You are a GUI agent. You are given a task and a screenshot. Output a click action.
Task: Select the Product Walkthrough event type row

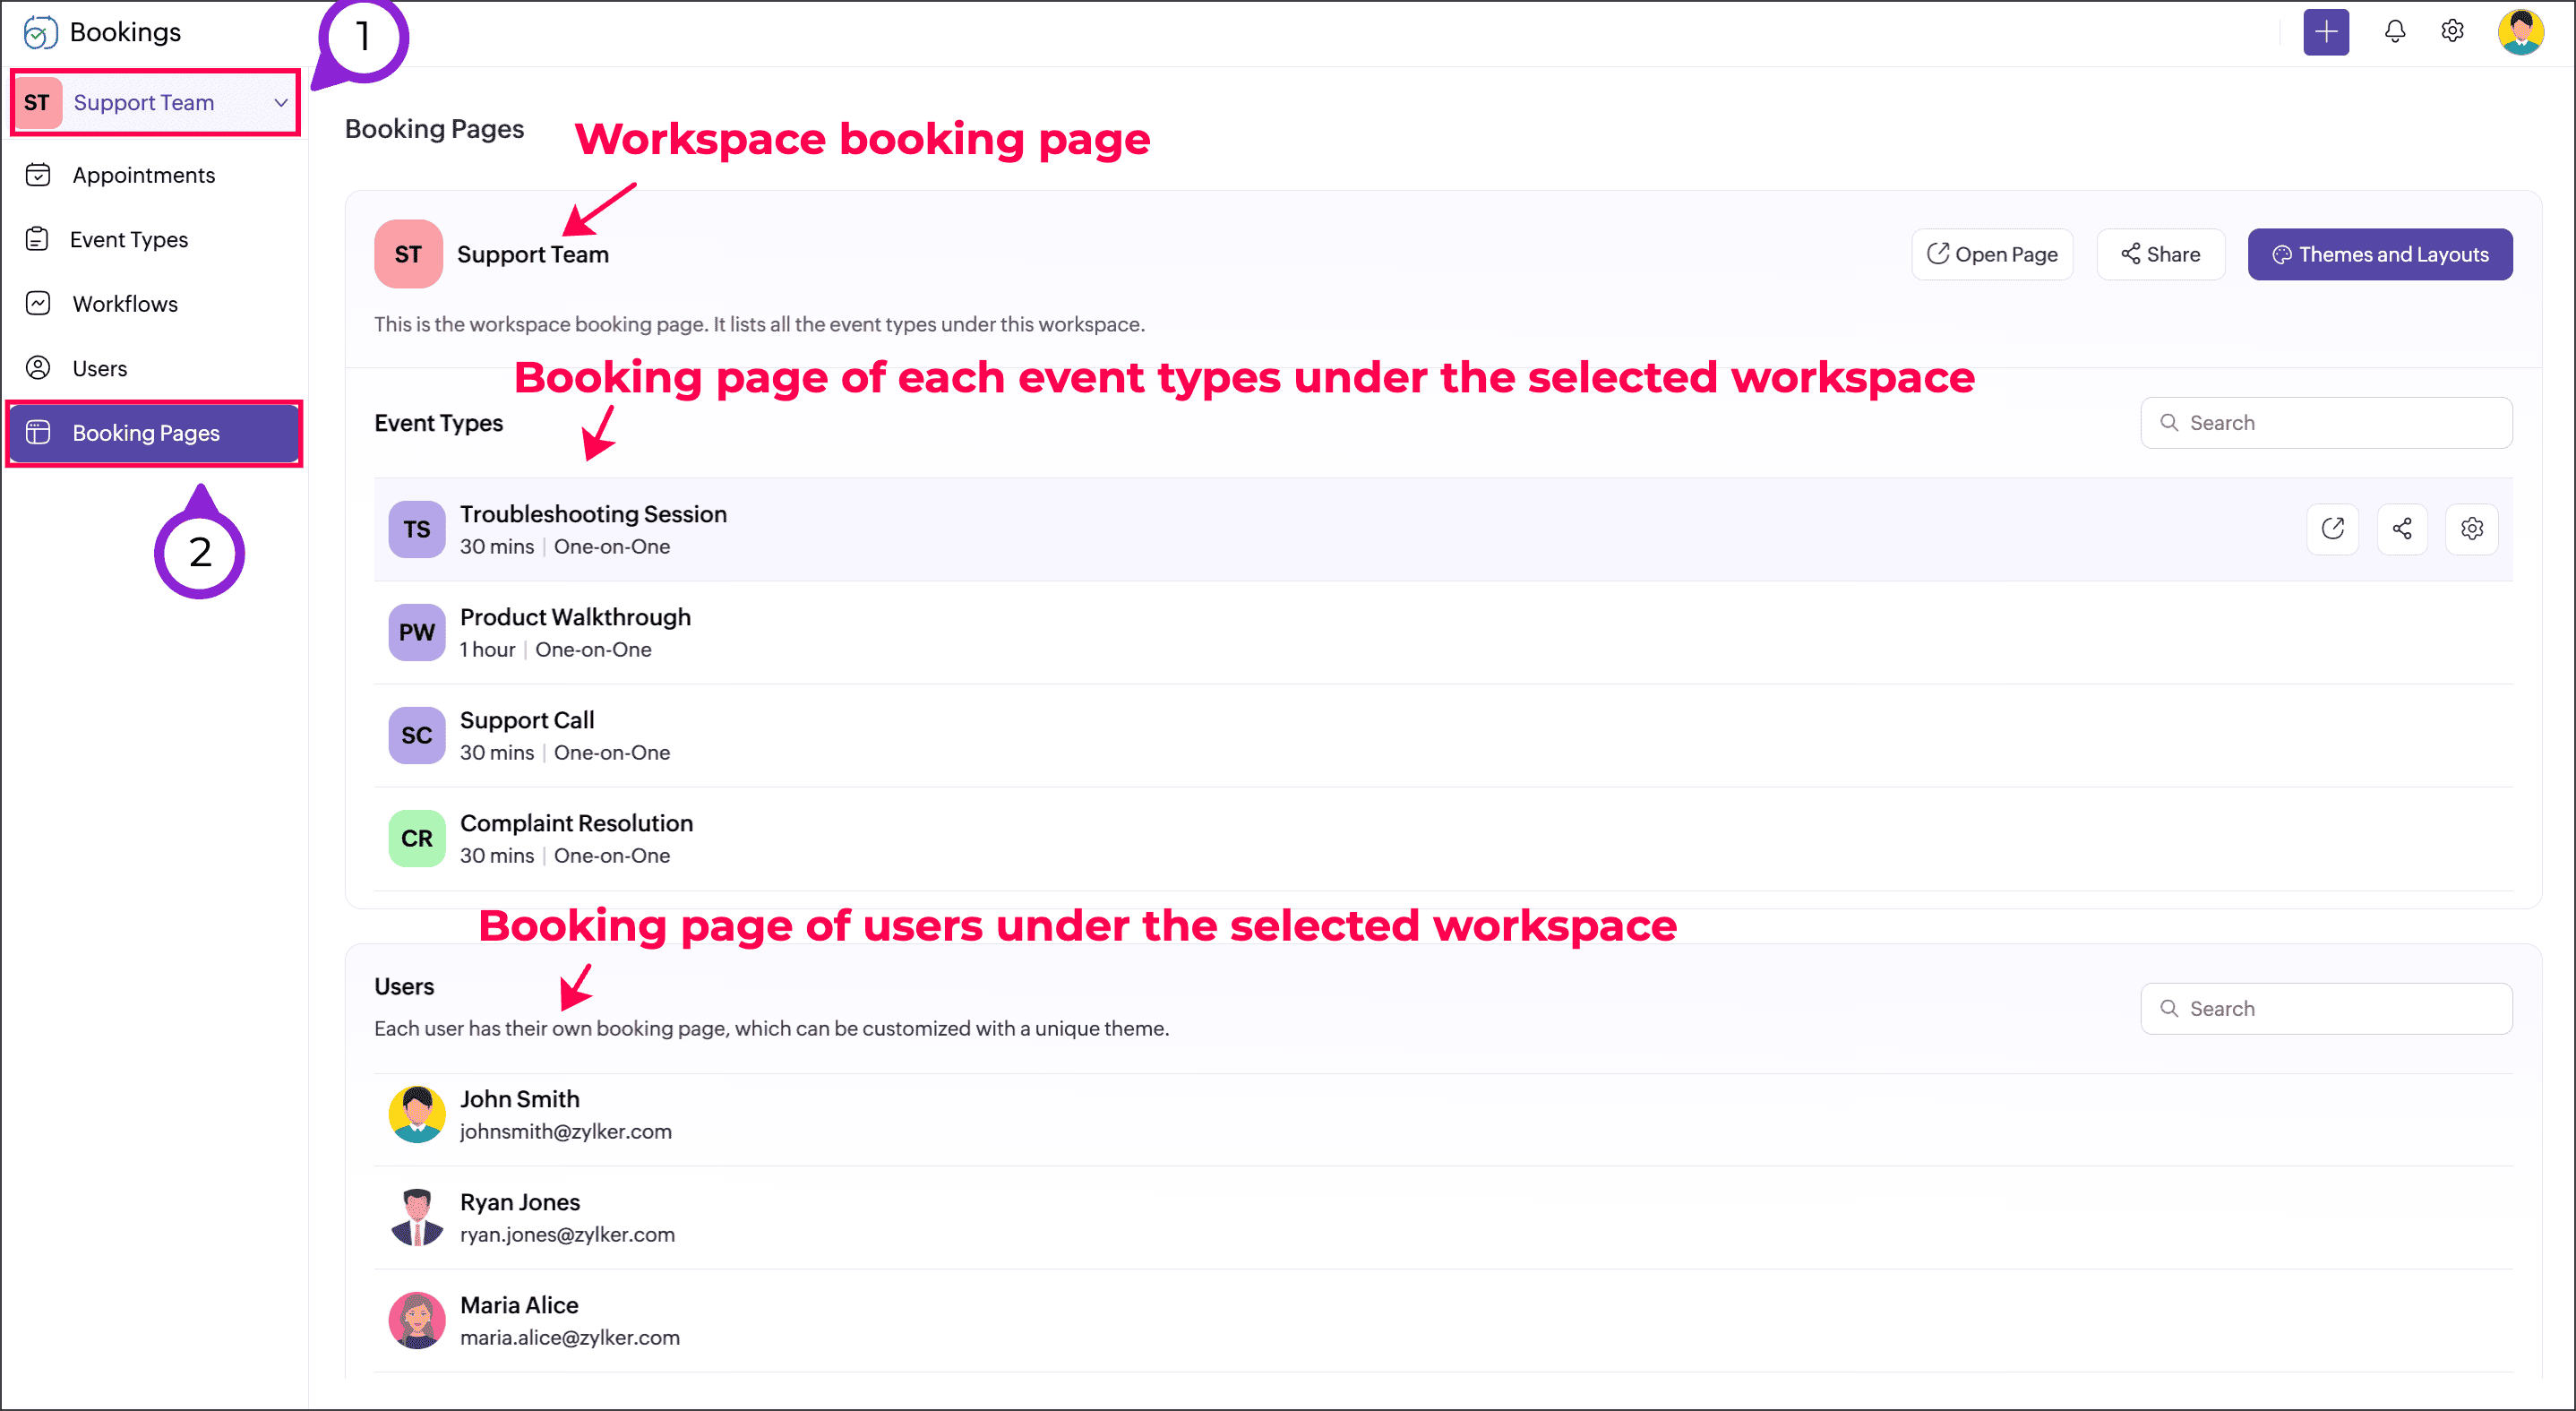575,632
